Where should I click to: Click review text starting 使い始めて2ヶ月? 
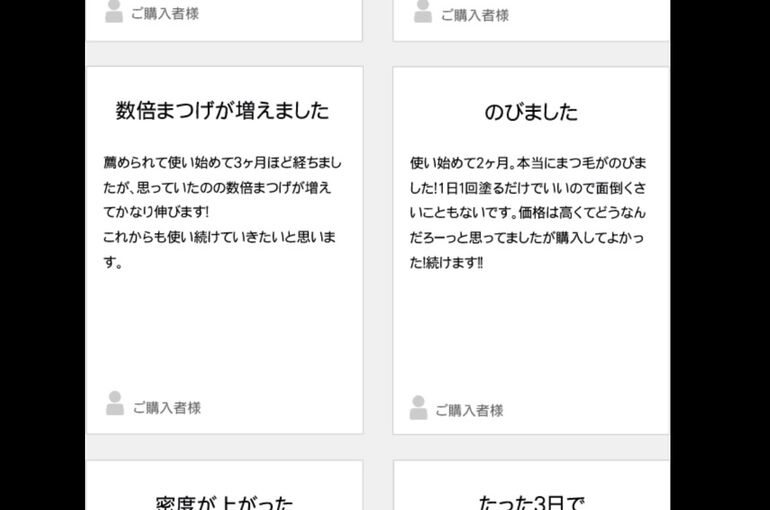[528, 212]
